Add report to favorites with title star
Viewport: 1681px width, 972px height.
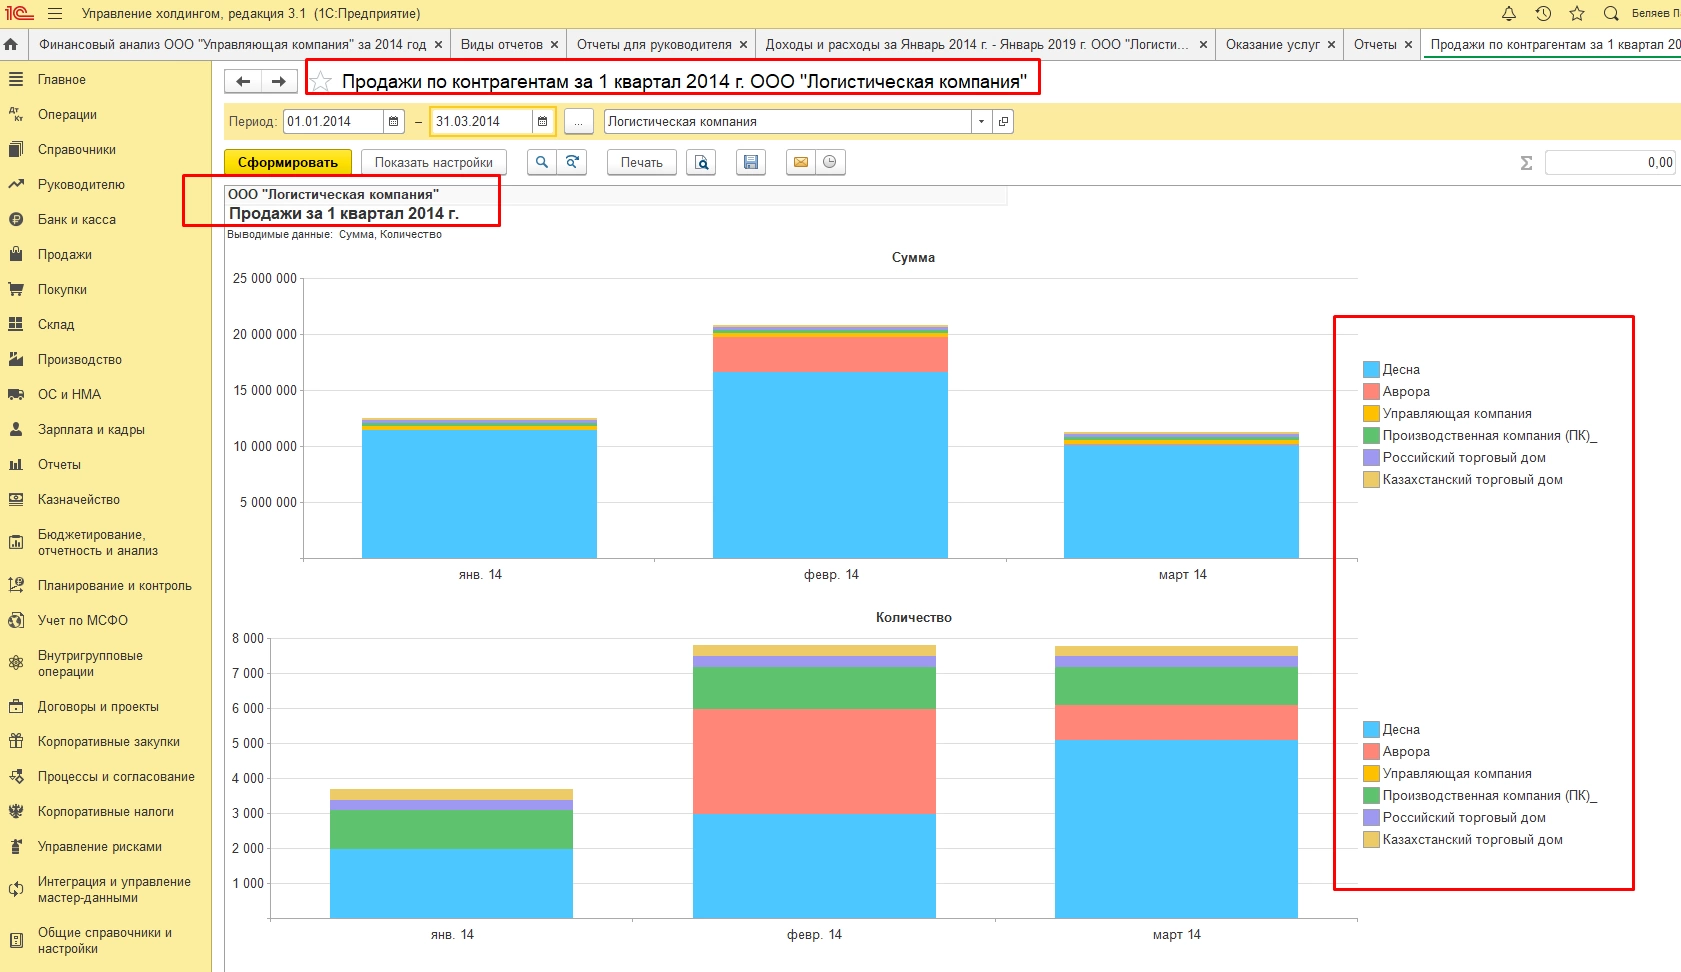(x=321, y=81)
